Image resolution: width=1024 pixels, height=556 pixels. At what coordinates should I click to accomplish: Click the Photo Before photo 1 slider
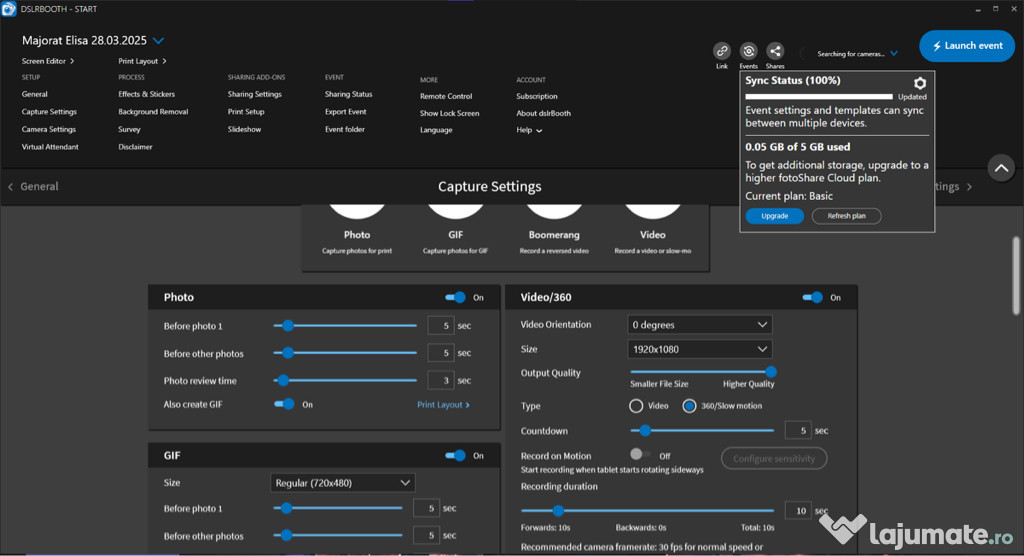(x=345, y=325)
